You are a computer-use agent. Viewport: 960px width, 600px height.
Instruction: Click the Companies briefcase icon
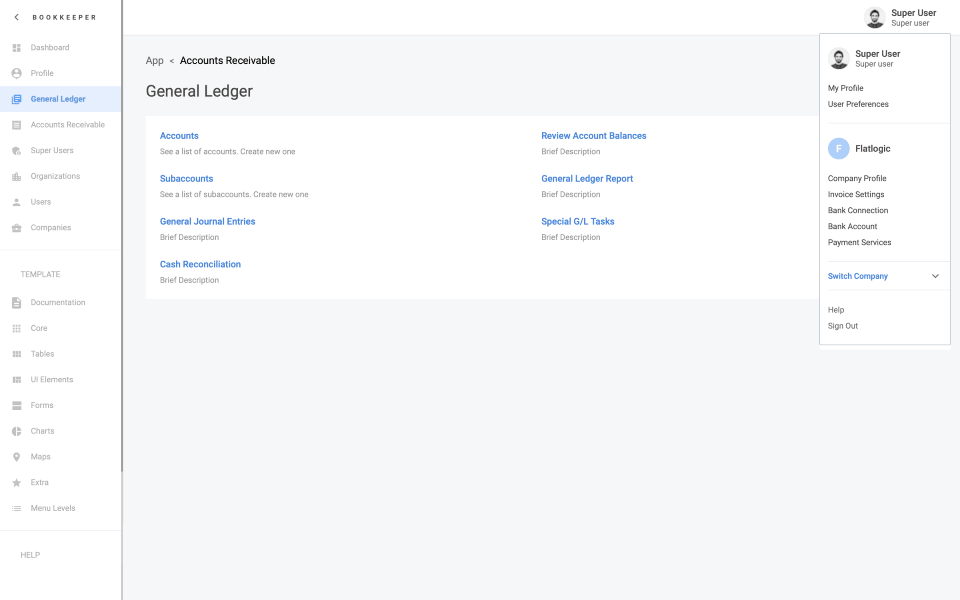click(x=16, y=227)
